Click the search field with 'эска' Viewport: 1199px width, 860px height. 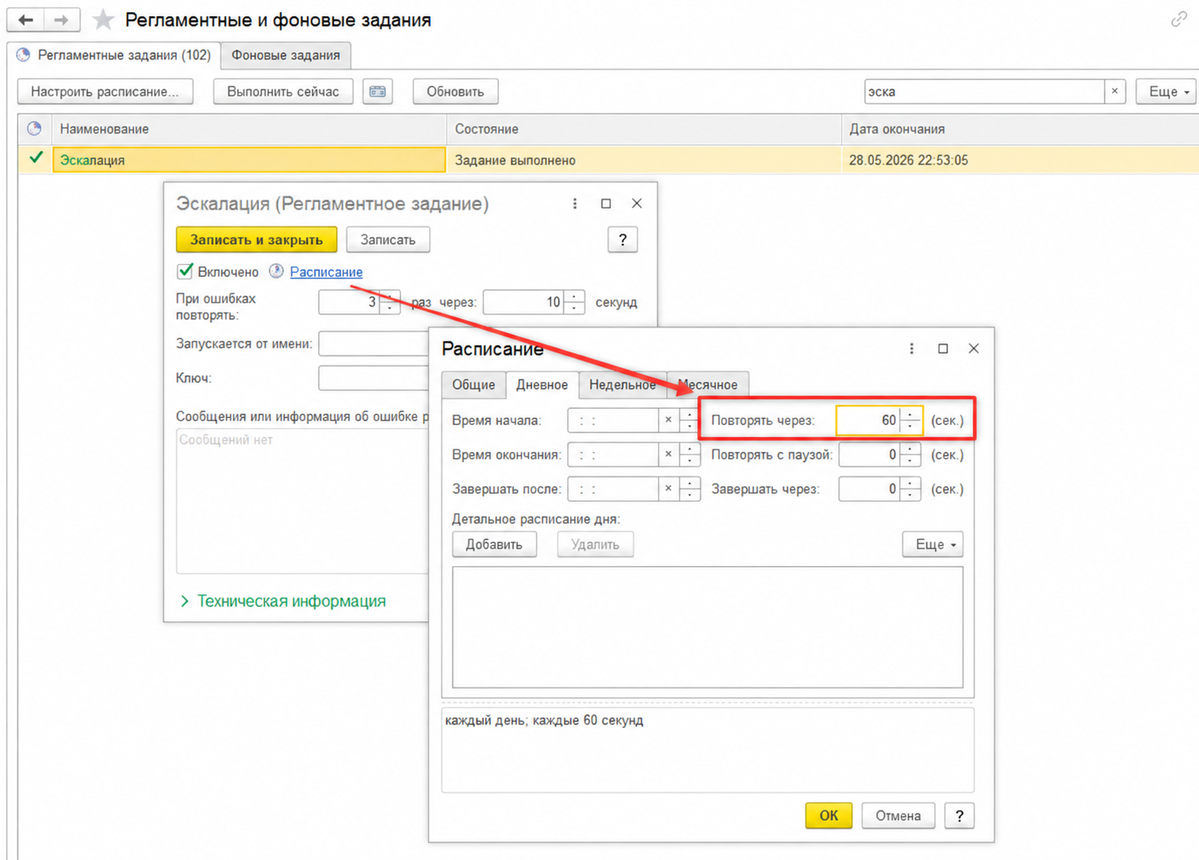click(985, 92)
